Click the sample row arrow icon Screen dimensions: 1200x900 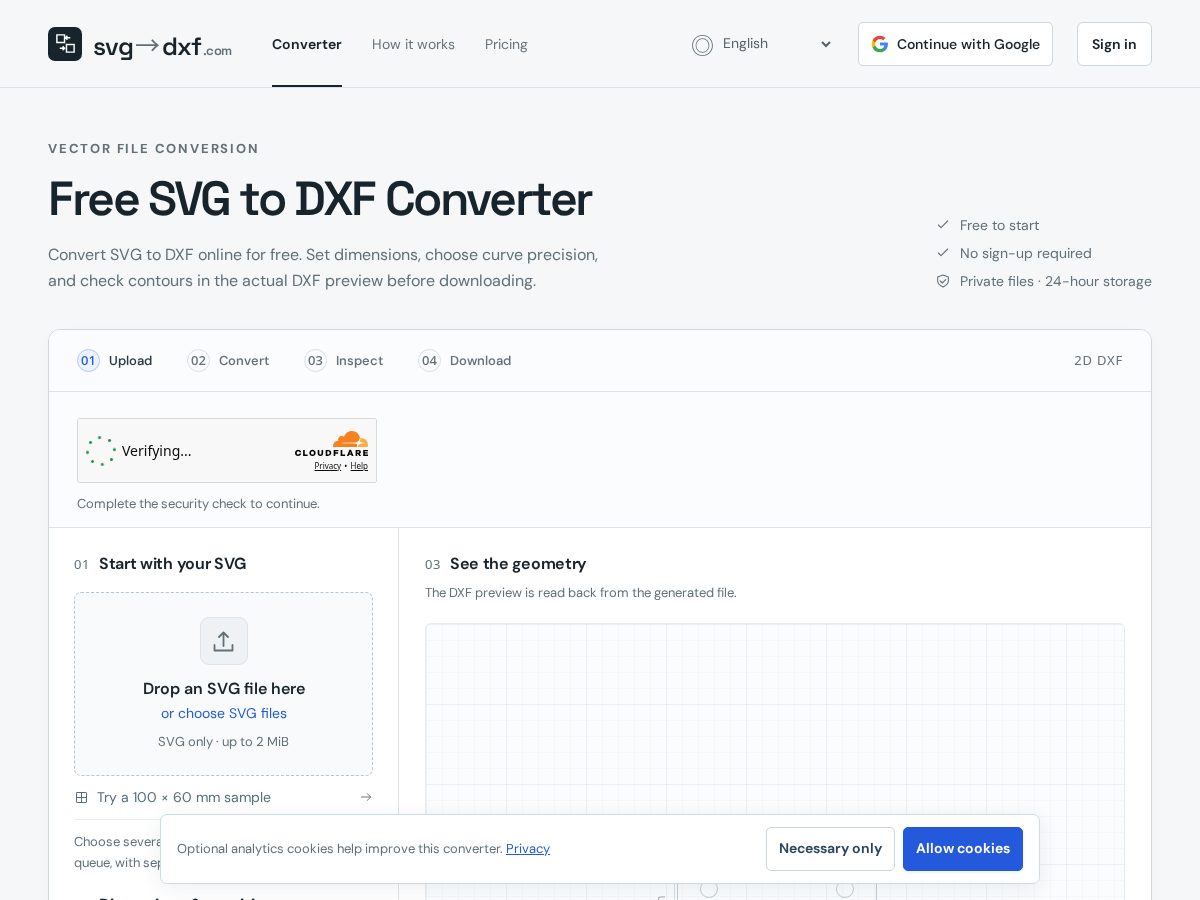[366, 797]
